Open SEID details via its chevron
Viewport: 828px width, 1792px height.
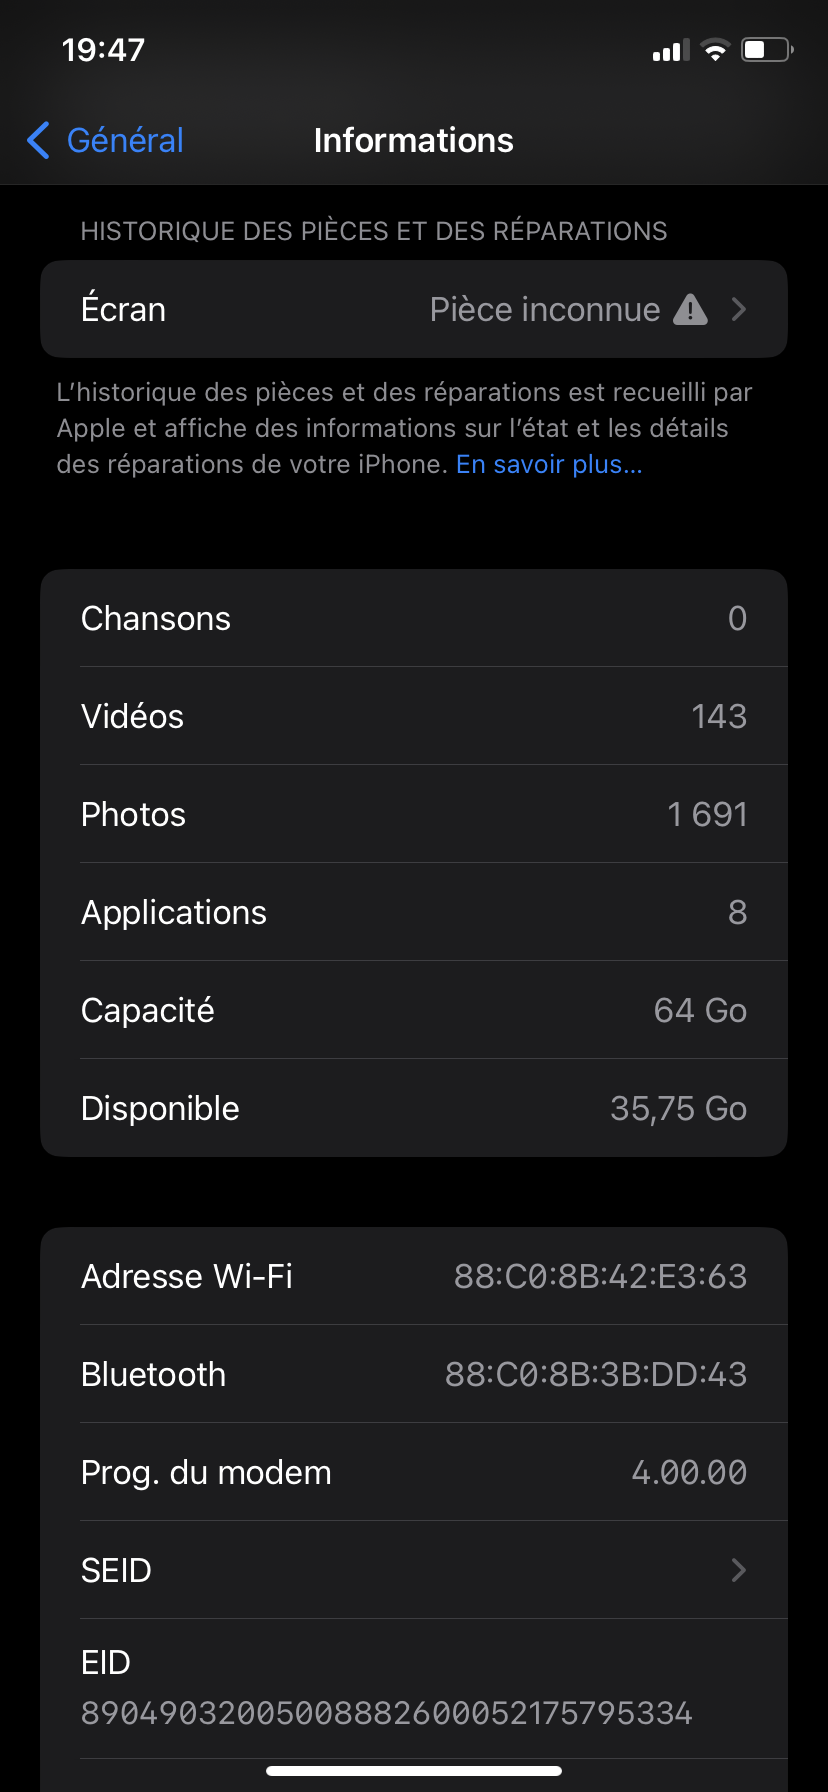click(x=739, y=1570)
